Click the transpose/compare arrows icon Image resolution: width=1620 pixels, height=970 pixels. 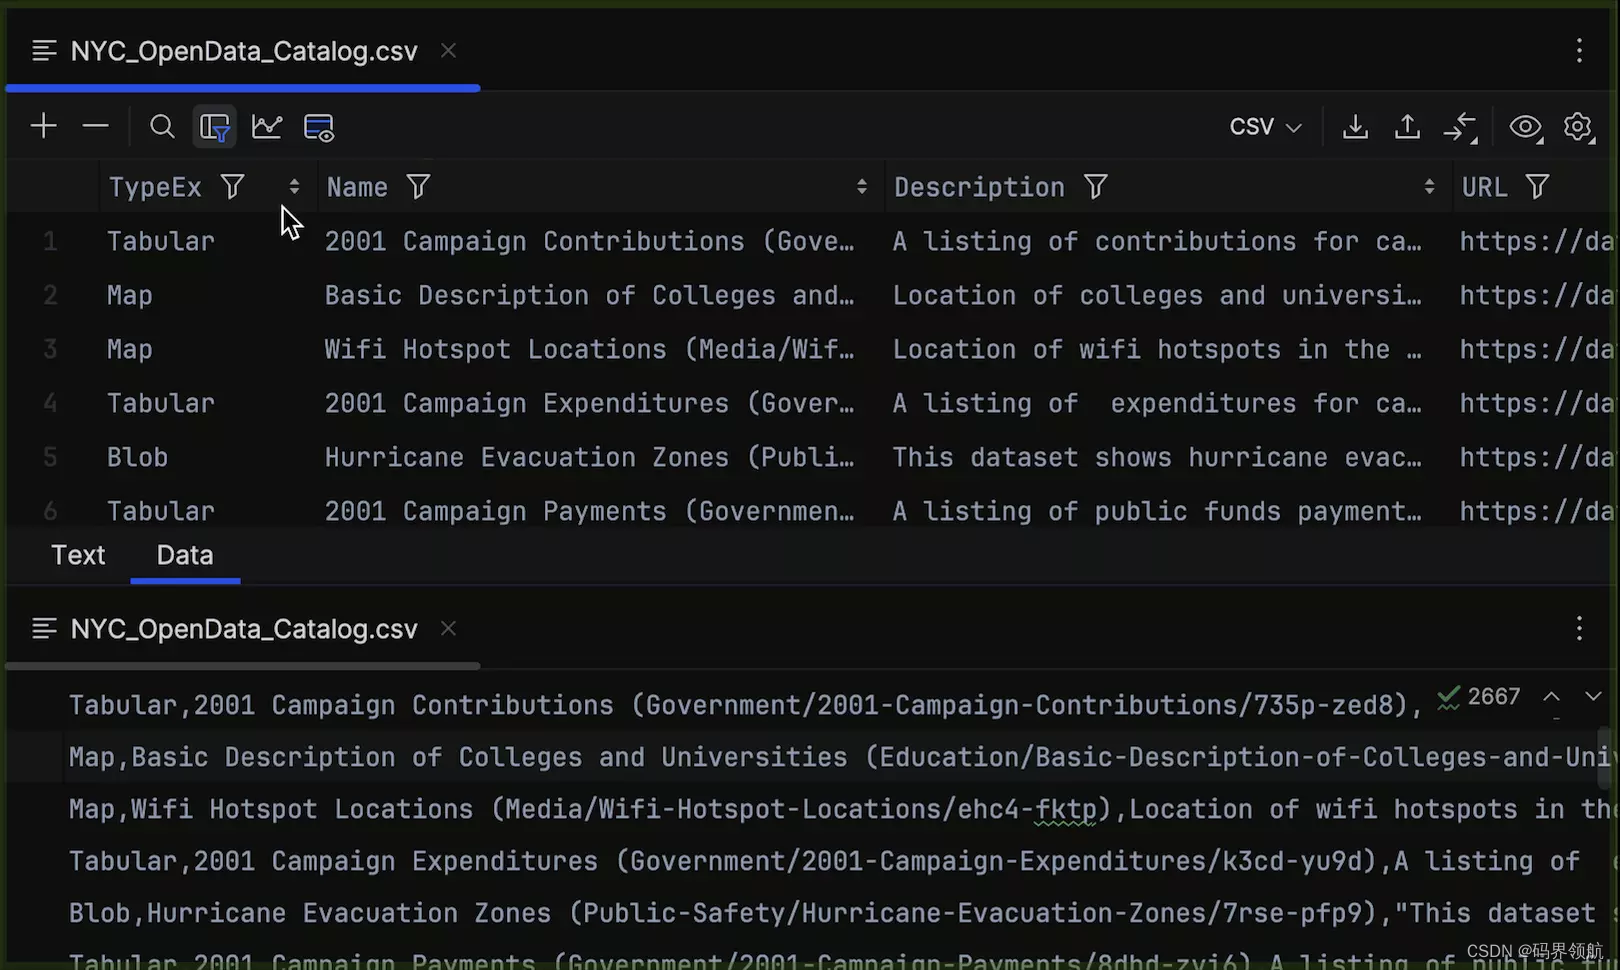coord(1460,127)
